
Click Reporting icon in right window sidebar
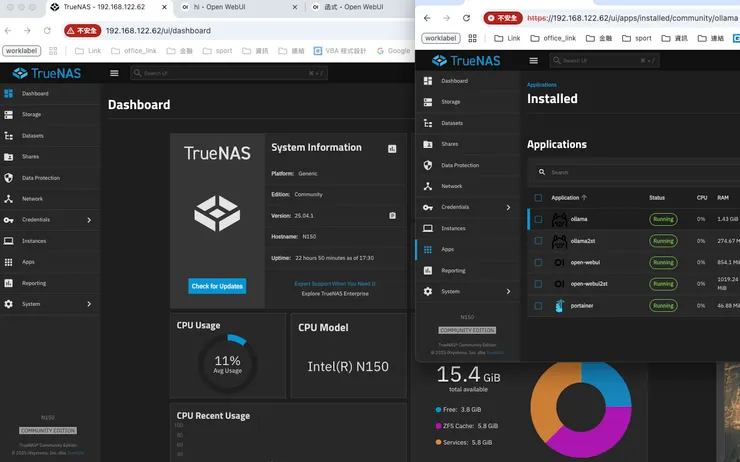428,270
